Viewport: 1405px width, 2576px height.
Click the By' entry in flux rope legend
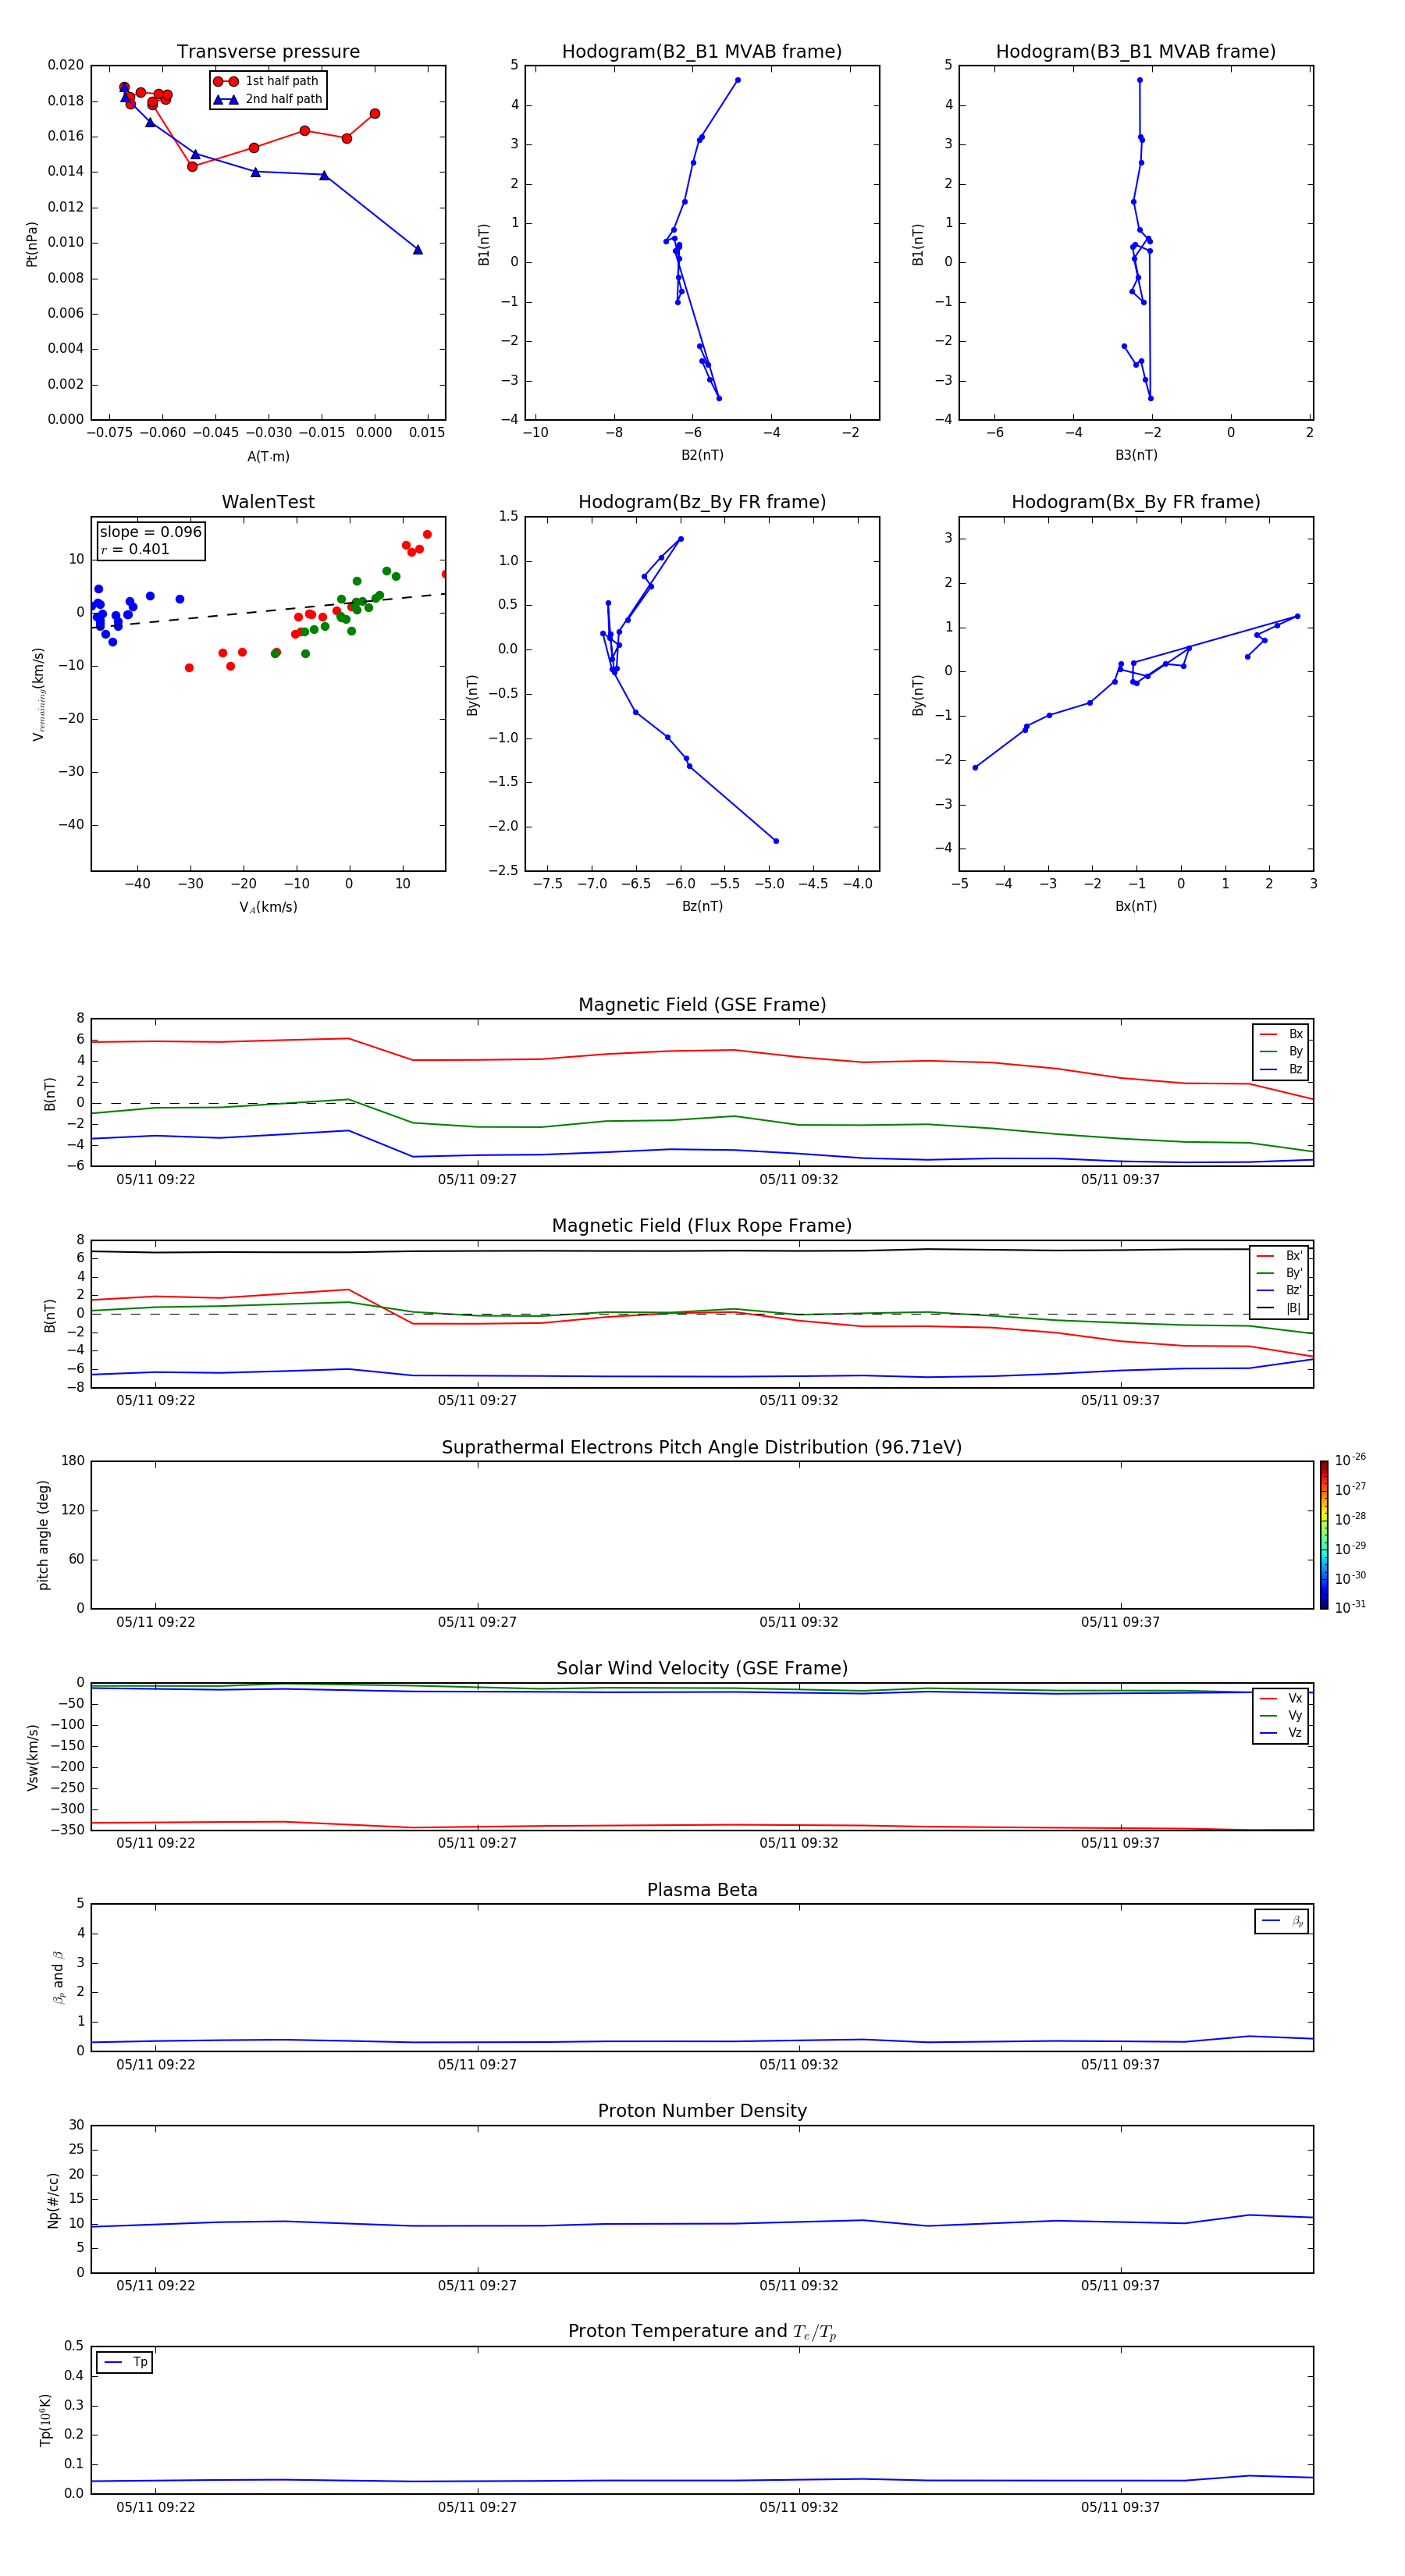pos(1280,1273)
